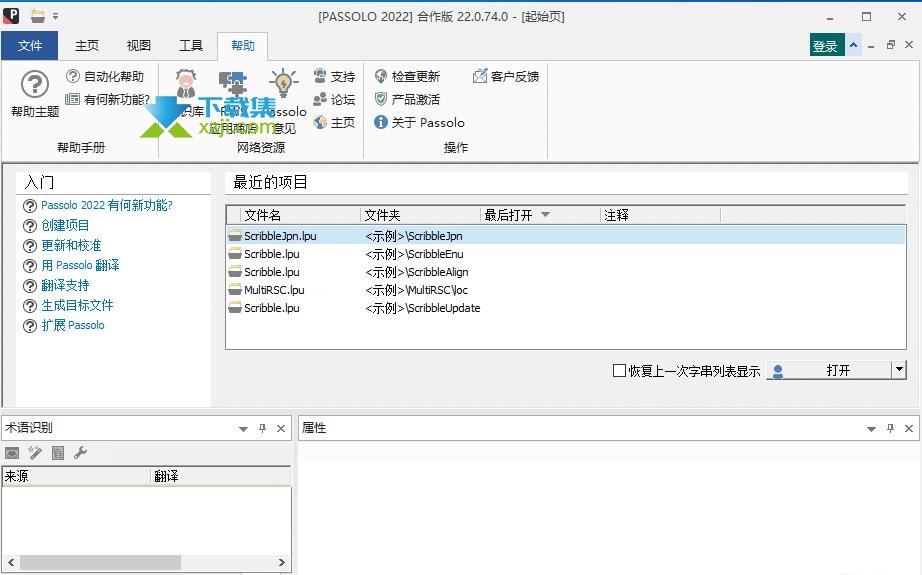Viewport: 922px width, 575px height.
Task: Click wrench settings icon in 术语识别 toolbar
Action: pyautogui.click(x=81, y=453)
